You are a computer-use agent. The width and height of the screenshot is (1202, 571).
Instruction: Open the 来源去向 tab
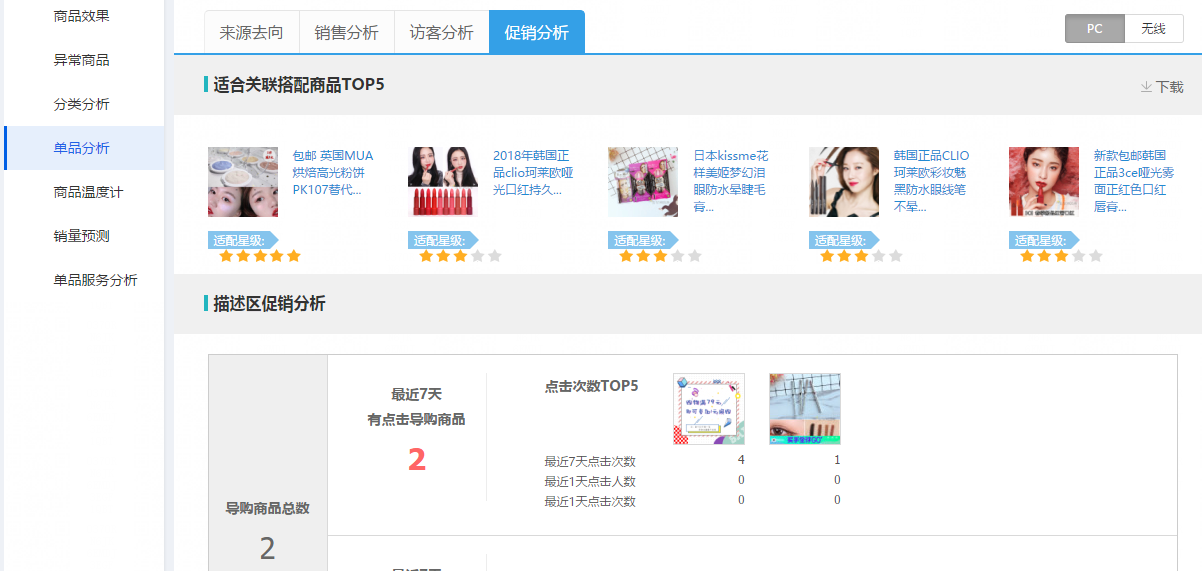pos(252,32)
